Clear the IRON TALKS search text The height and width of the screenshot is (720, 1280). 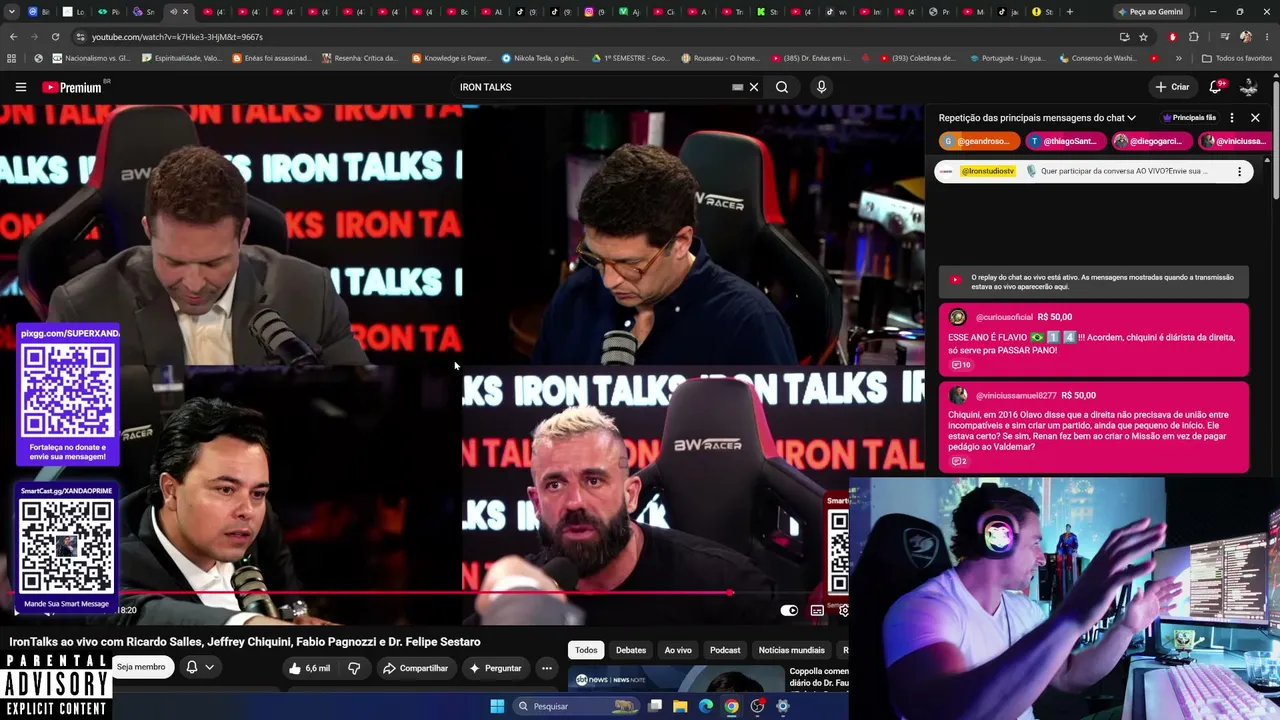tap(754, 87)
